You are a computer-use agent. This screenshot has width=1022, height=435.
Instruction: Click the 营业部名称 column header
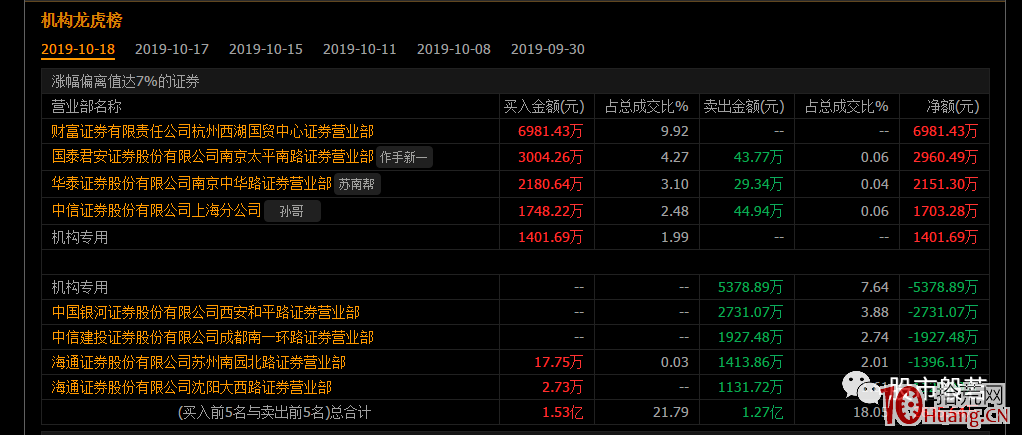point(87,106)
